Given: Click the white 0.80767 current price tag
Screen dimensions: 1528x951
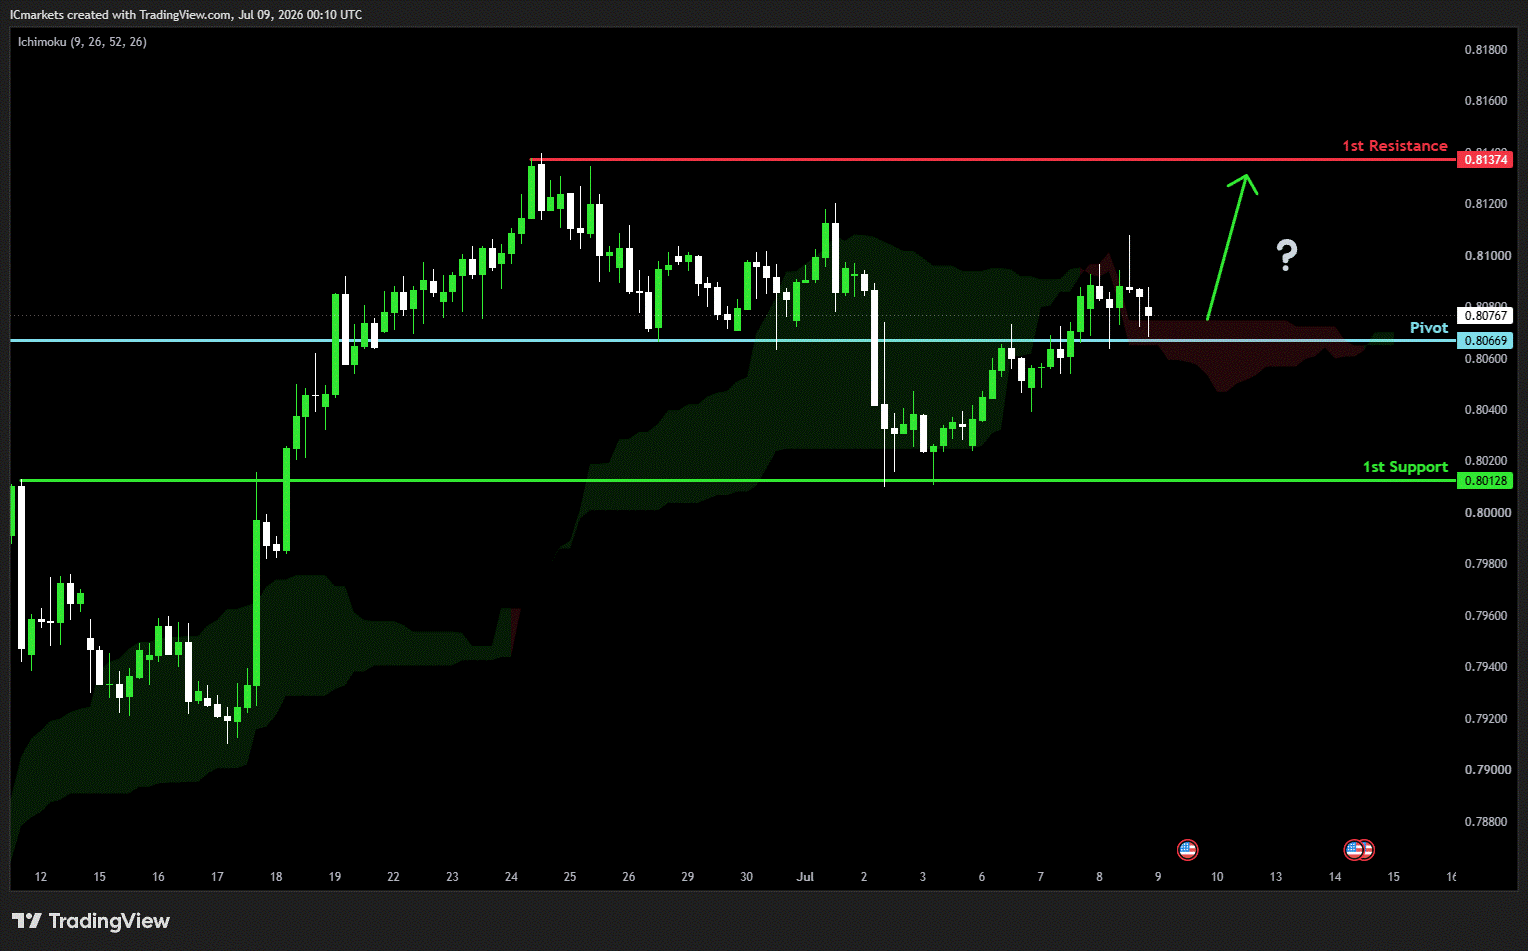Looking at the screenshot, I should [x=1485, y=316].
